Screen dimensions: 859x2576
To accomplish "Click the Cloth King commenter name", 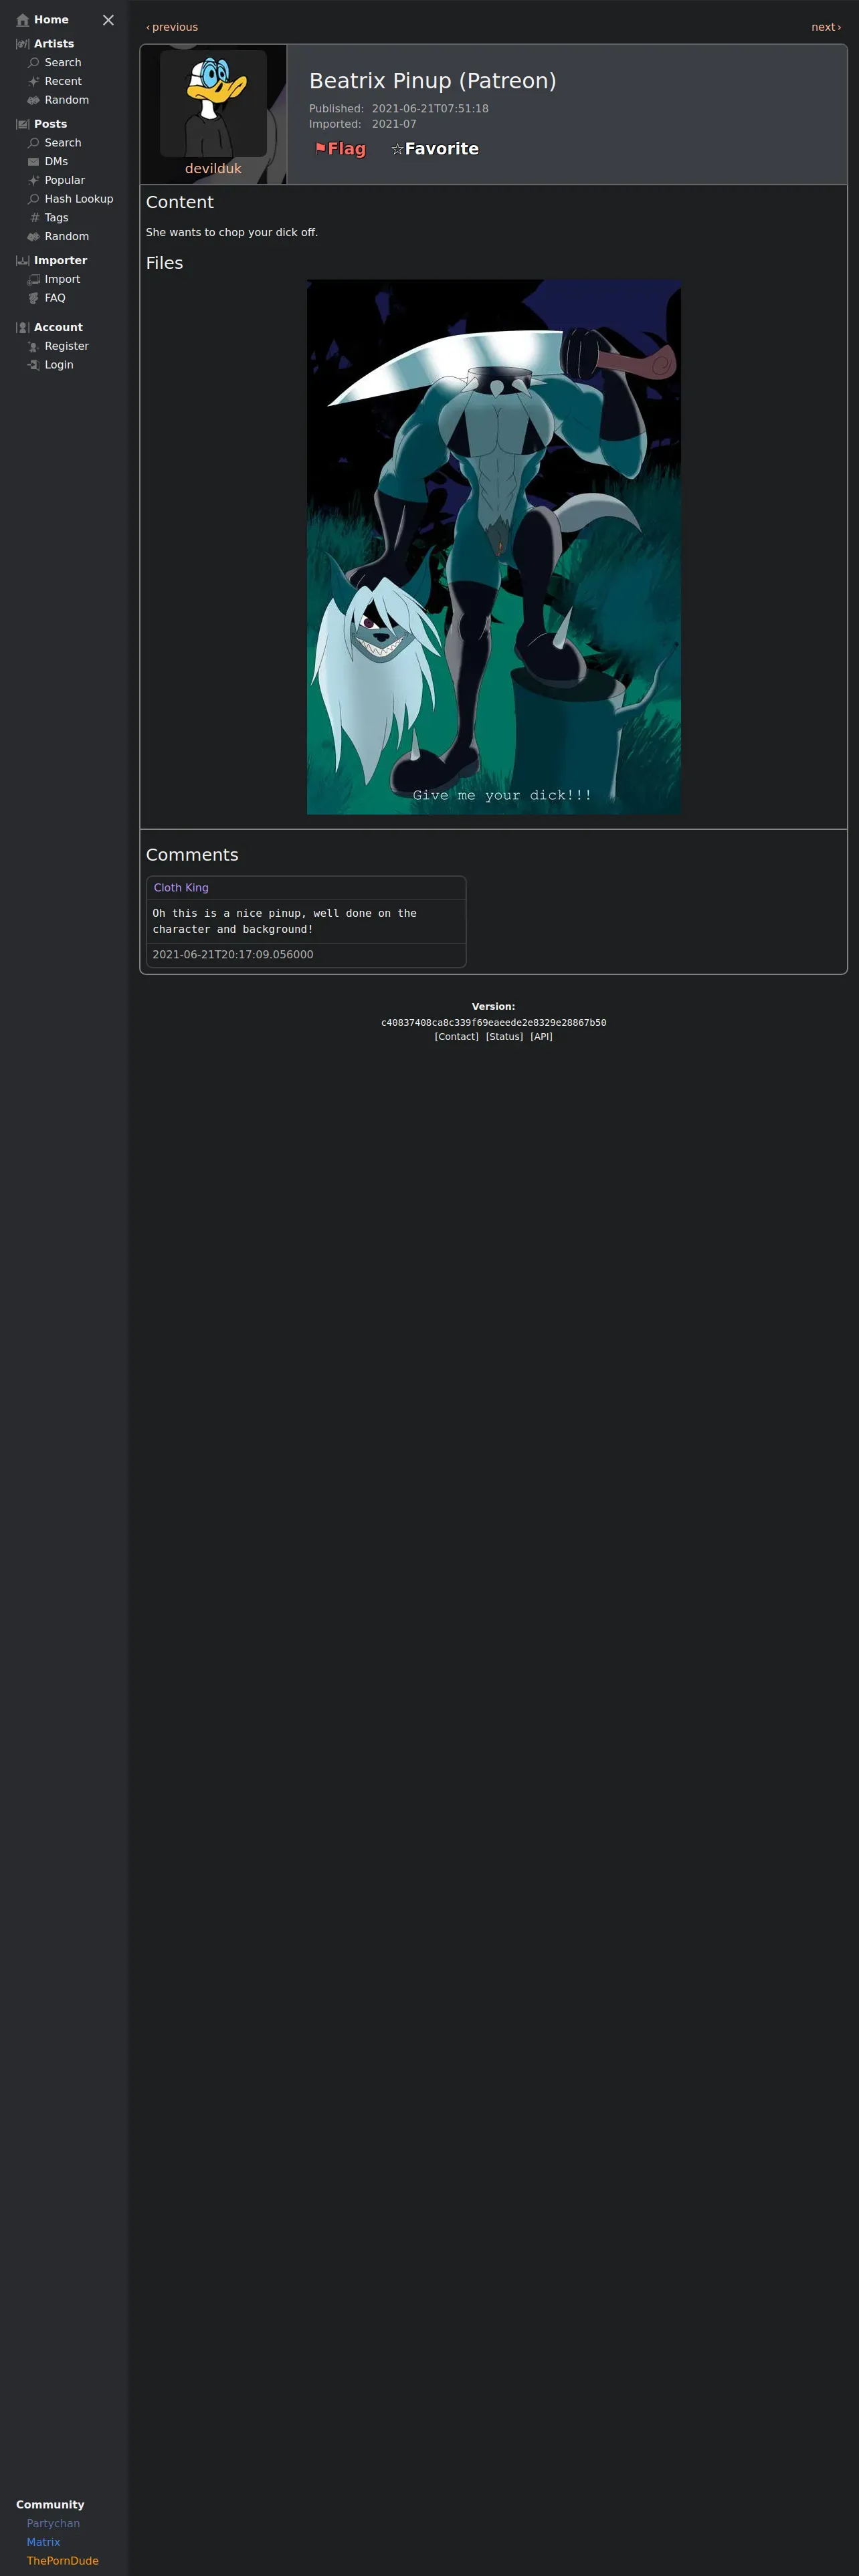I will click(x=181, y=888).
